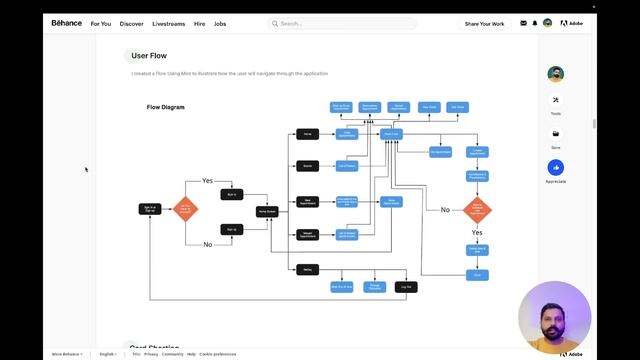Click the blue Appreciate thumbs-up button
The height and width of the screenshot is (360, 640).
[556, 167]
